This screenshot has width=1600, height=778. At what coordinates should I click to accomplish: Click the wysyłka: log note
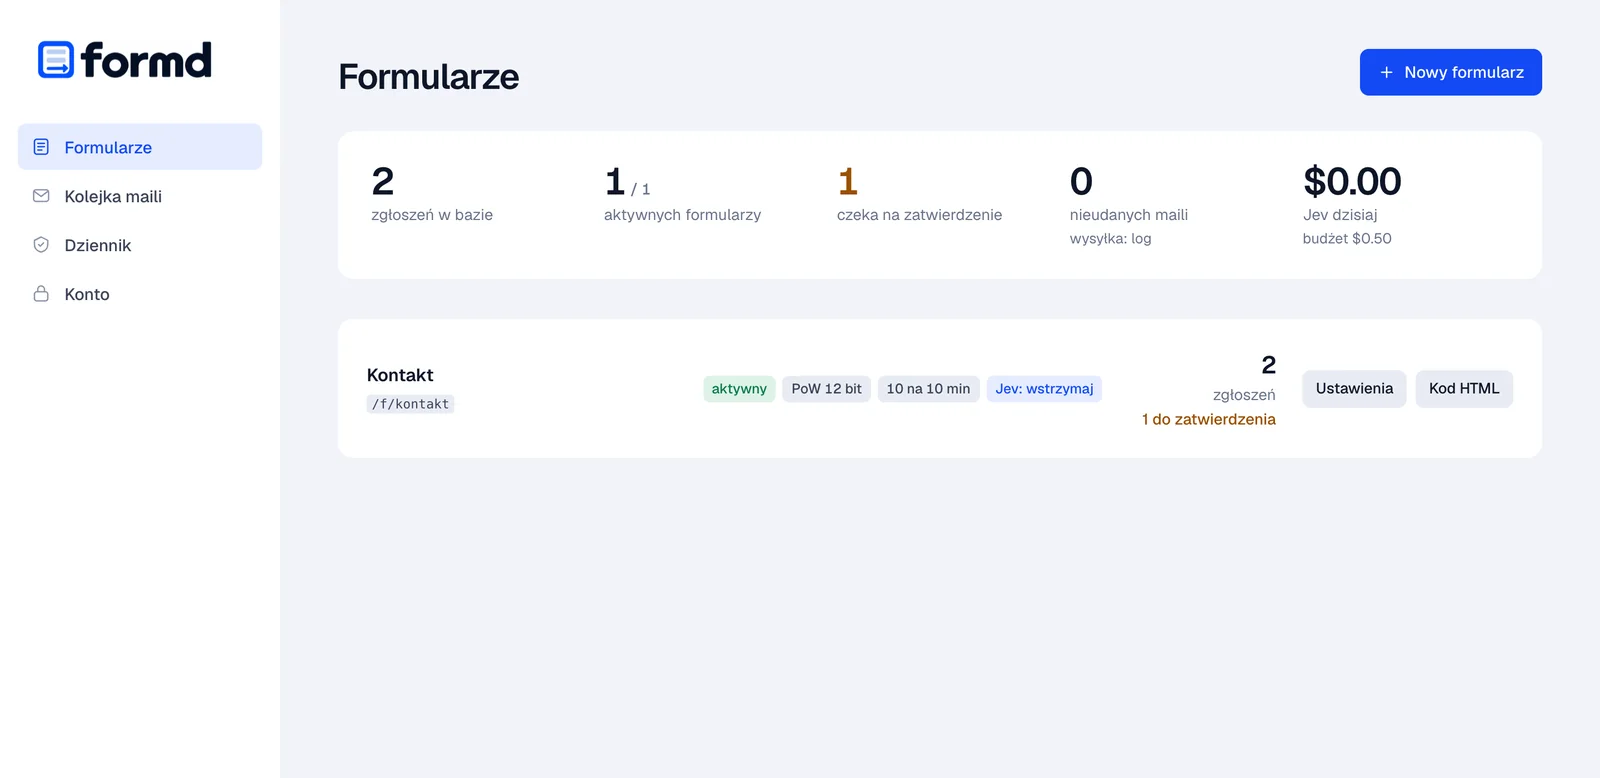click(x=1110, y=239)
